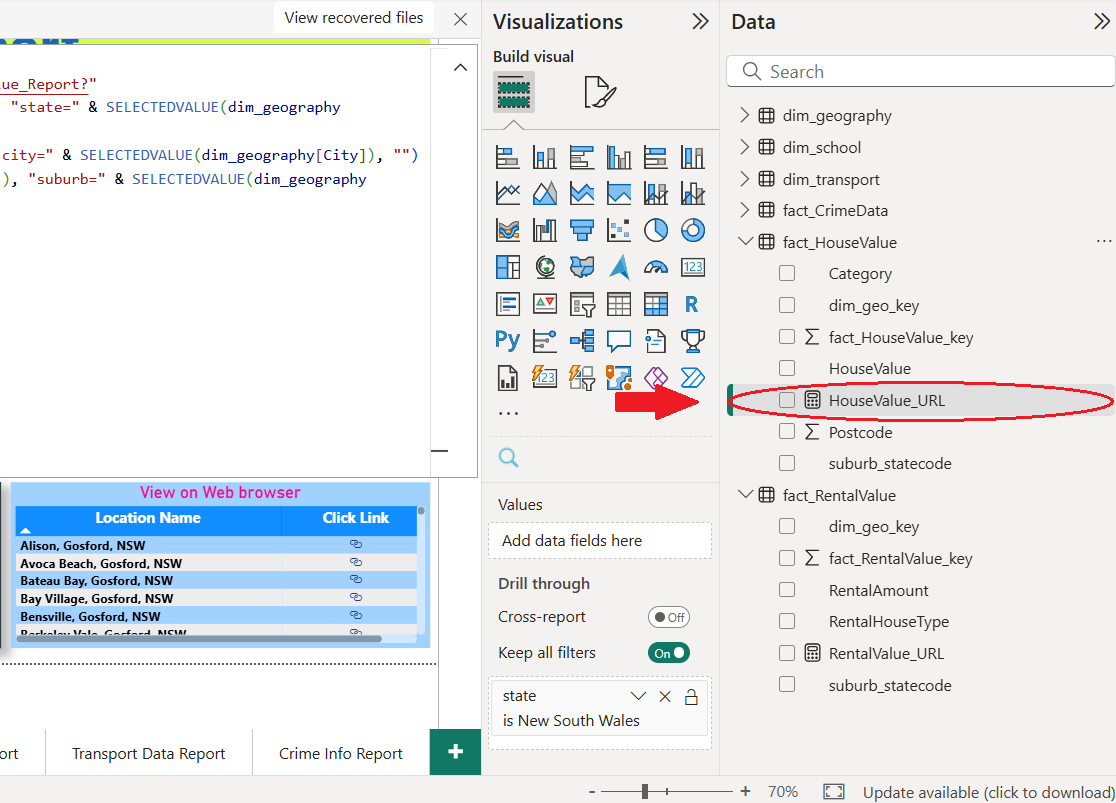Image resolution: width=1116 pixels, height=803 pixels.
Task: Check the HouseValue_URL field checkbox
Action: point(787,401)
